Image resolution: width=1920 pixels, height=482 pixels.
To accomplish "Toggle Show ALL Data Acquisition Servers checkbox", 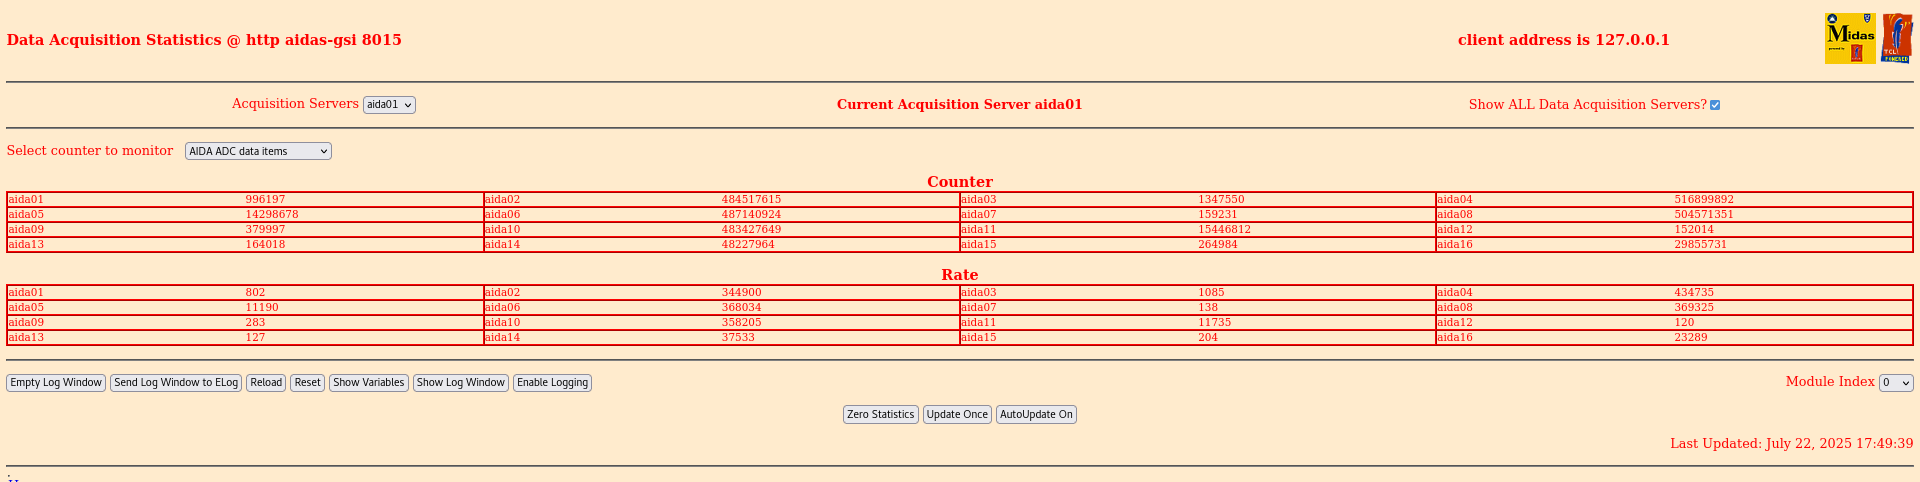I will tap(1715, 105).
